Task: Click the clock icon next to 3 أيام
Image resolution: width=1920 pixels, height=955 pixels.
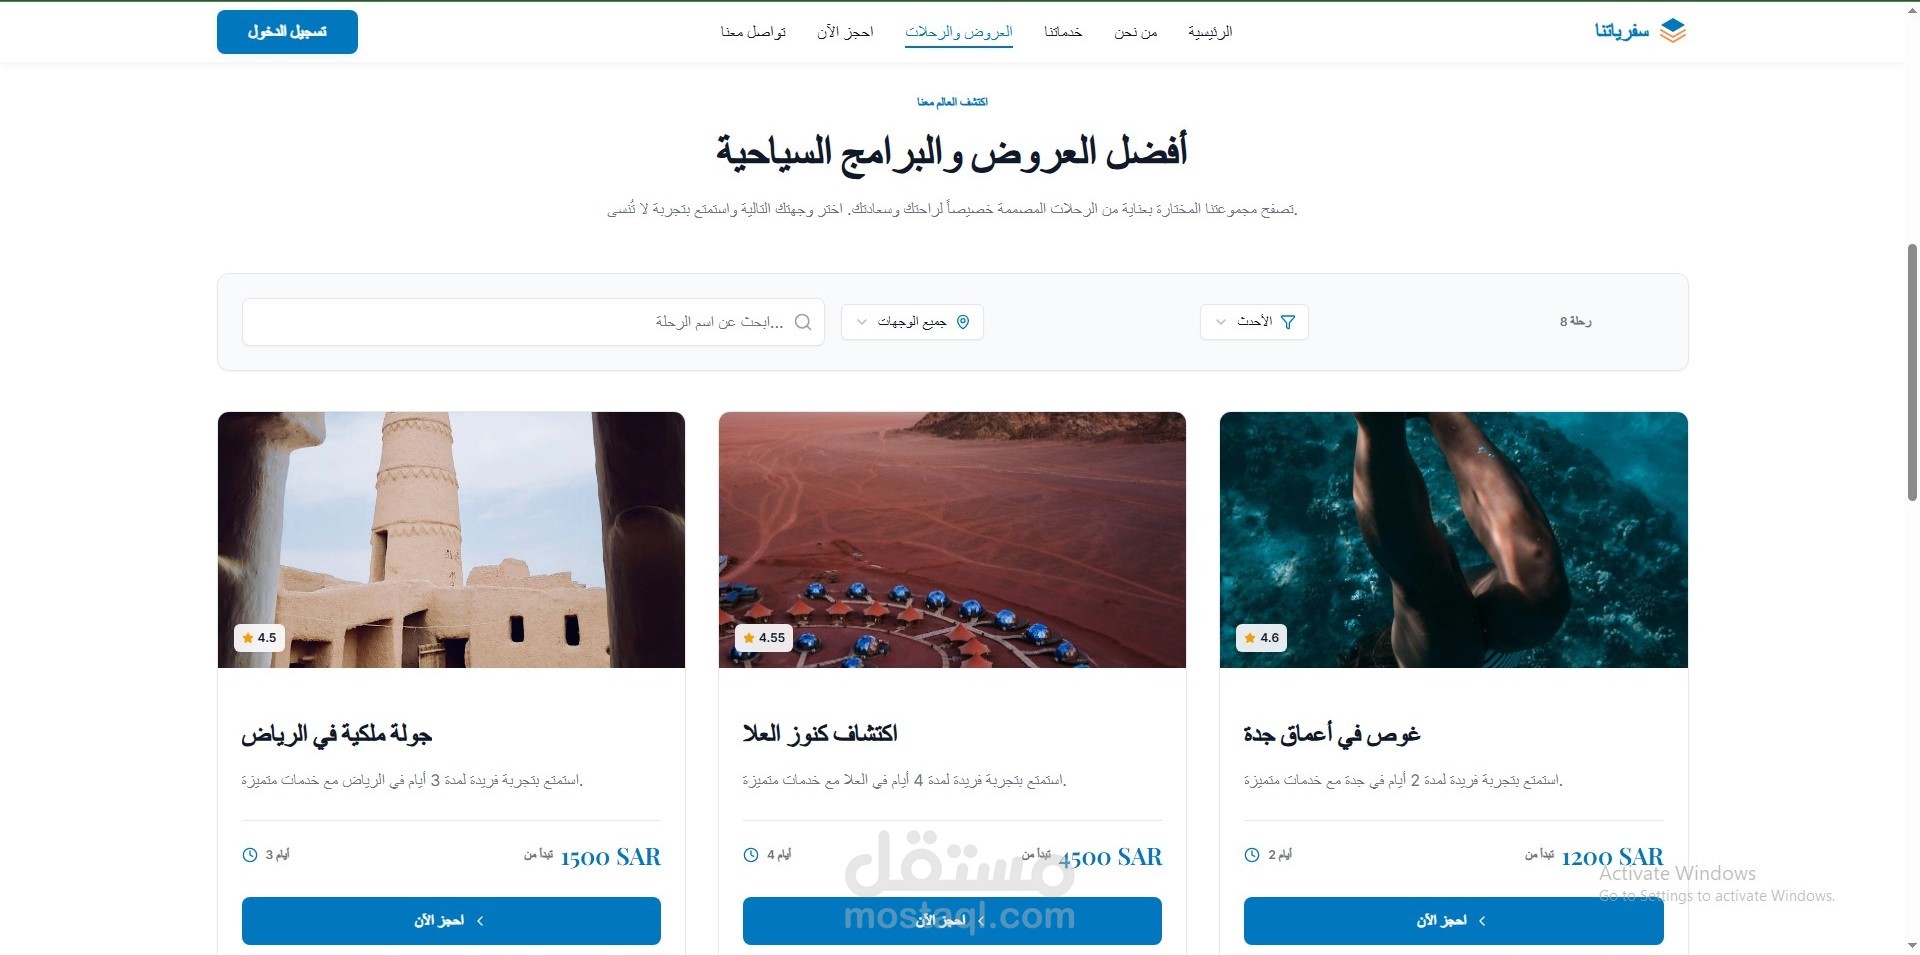Action: [x=250, y=855]
